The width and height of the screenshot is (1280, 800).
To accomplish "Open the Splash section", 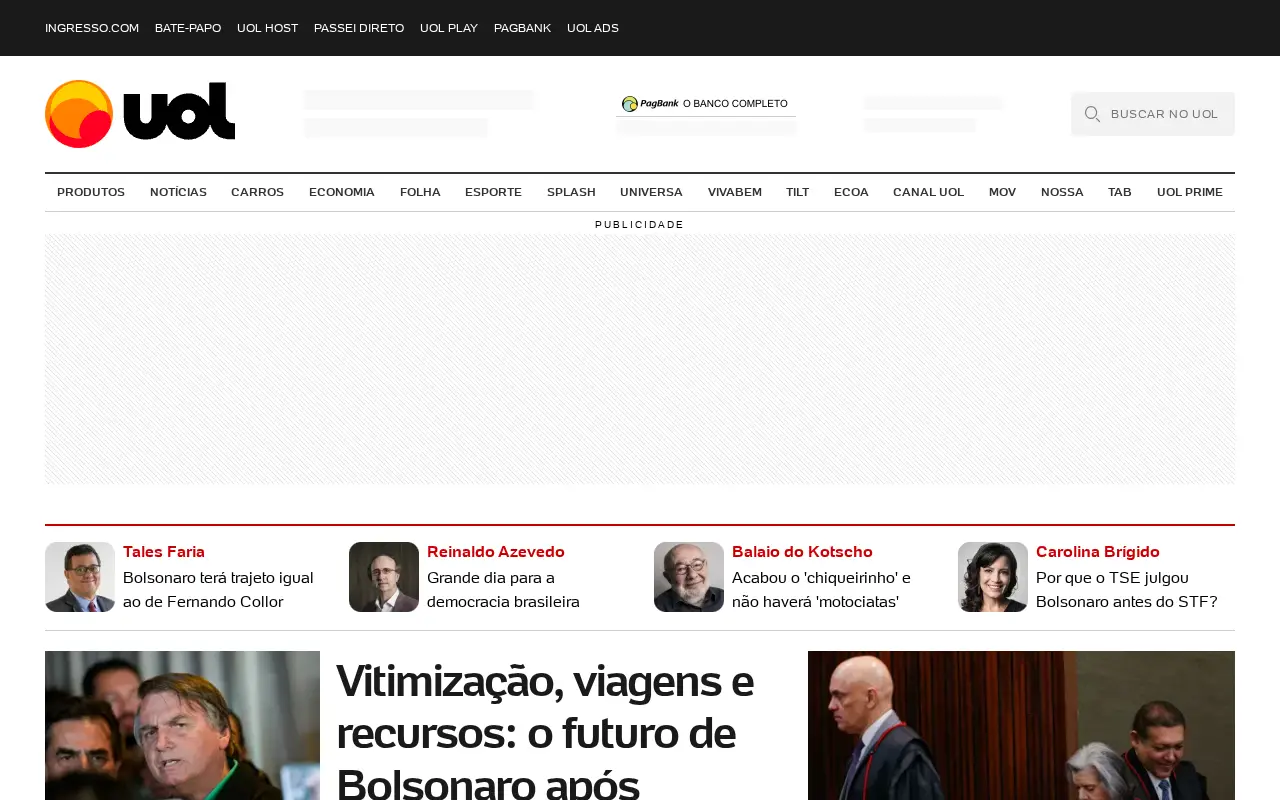I will pos(571,192).
